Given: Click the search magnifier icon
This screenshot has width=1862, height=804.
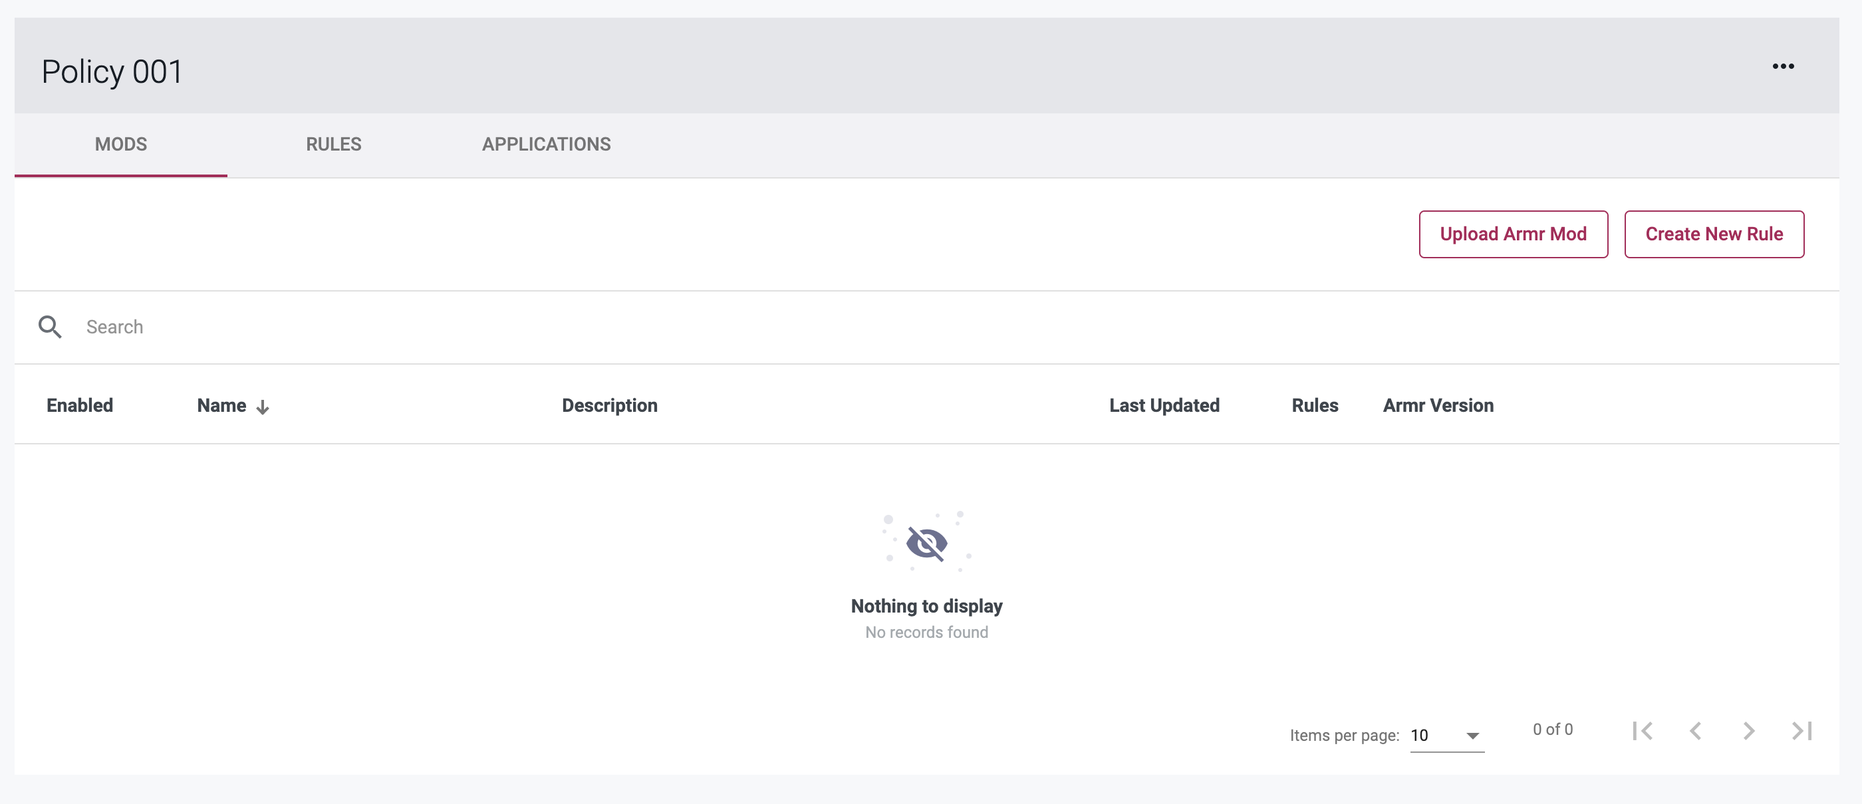Looking at the screenshot, I should tap(50, 327).
